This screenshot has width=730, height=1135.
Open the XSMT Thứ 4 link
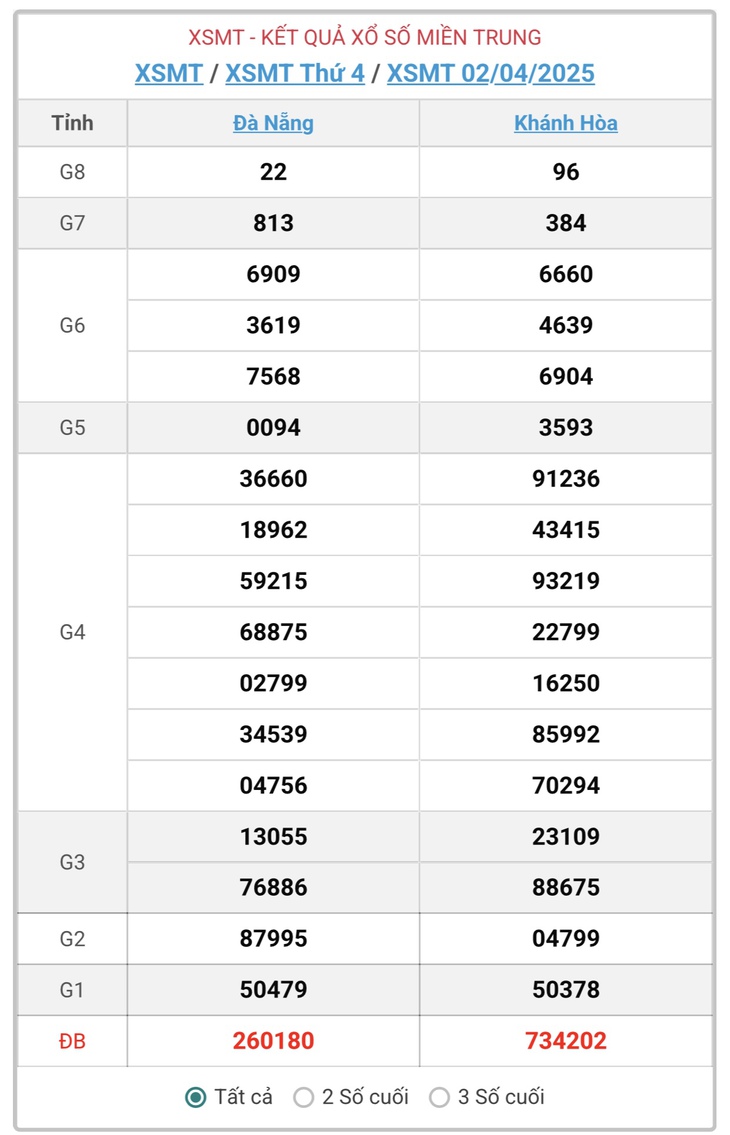click(x=295, y=73)
